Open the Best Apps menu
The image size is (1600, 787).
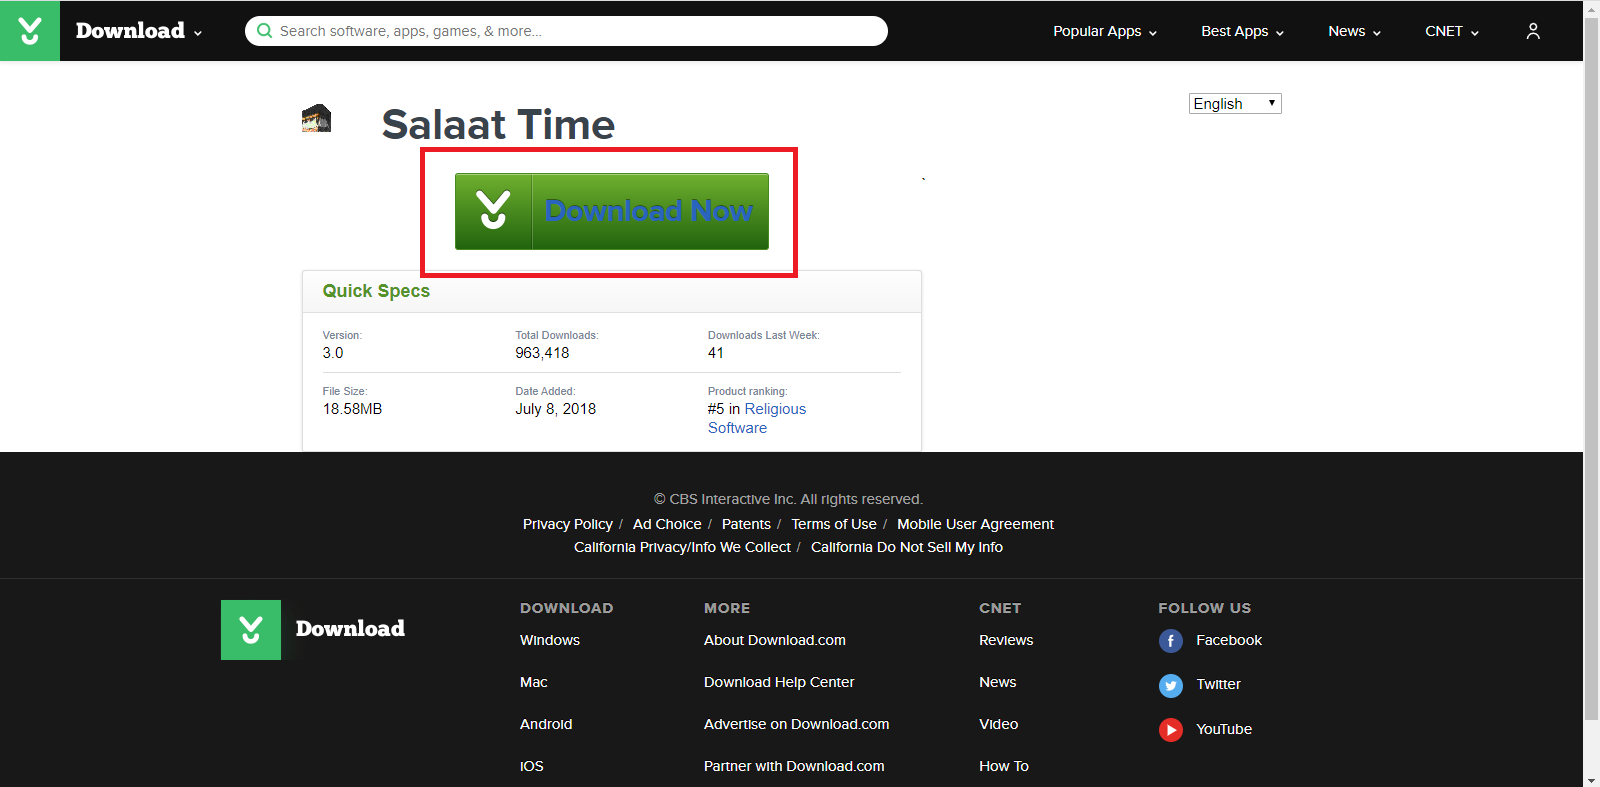click(1242, 31)
